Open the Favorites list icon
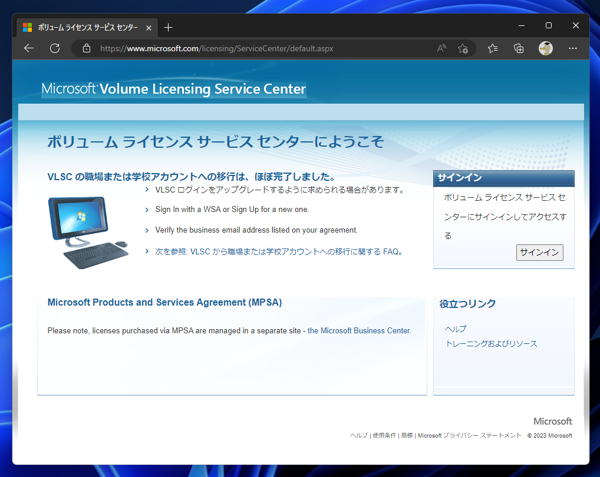Screen dimensions: 600x477 [493, 49]
